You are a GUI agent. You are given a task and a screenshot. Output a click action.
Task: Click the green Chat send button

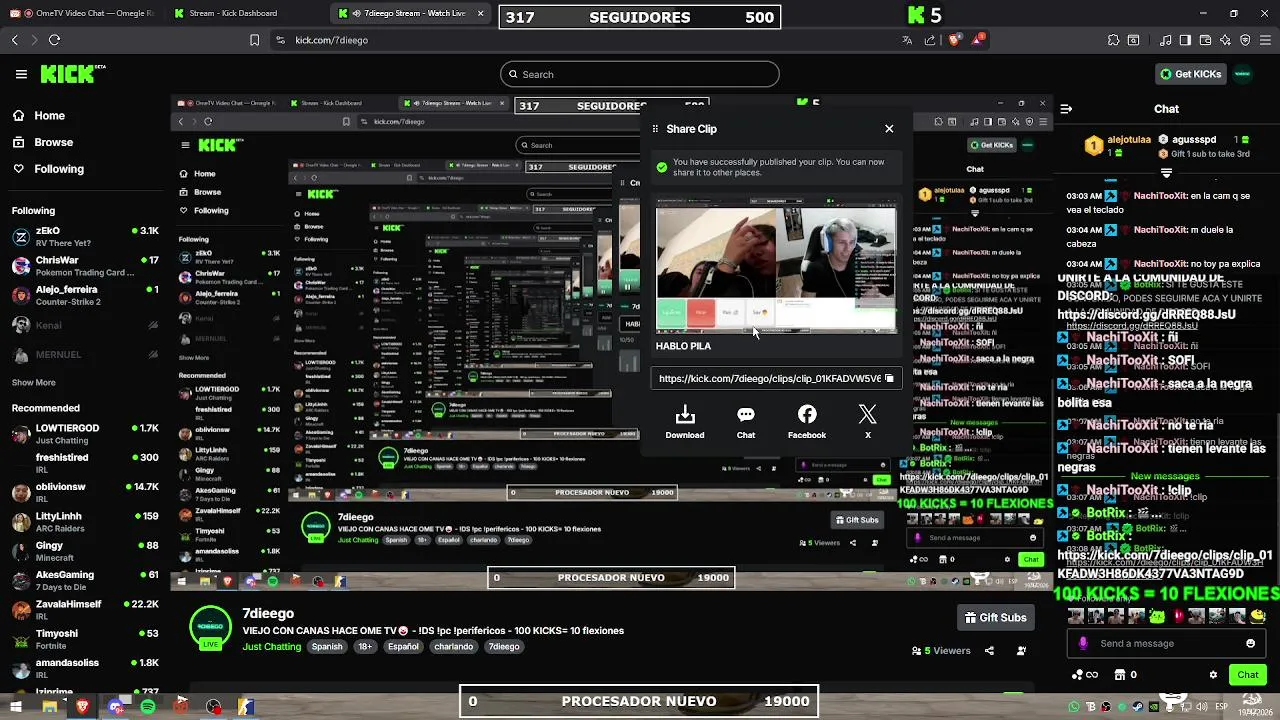pyautogui.click(x=1247, y=675)
